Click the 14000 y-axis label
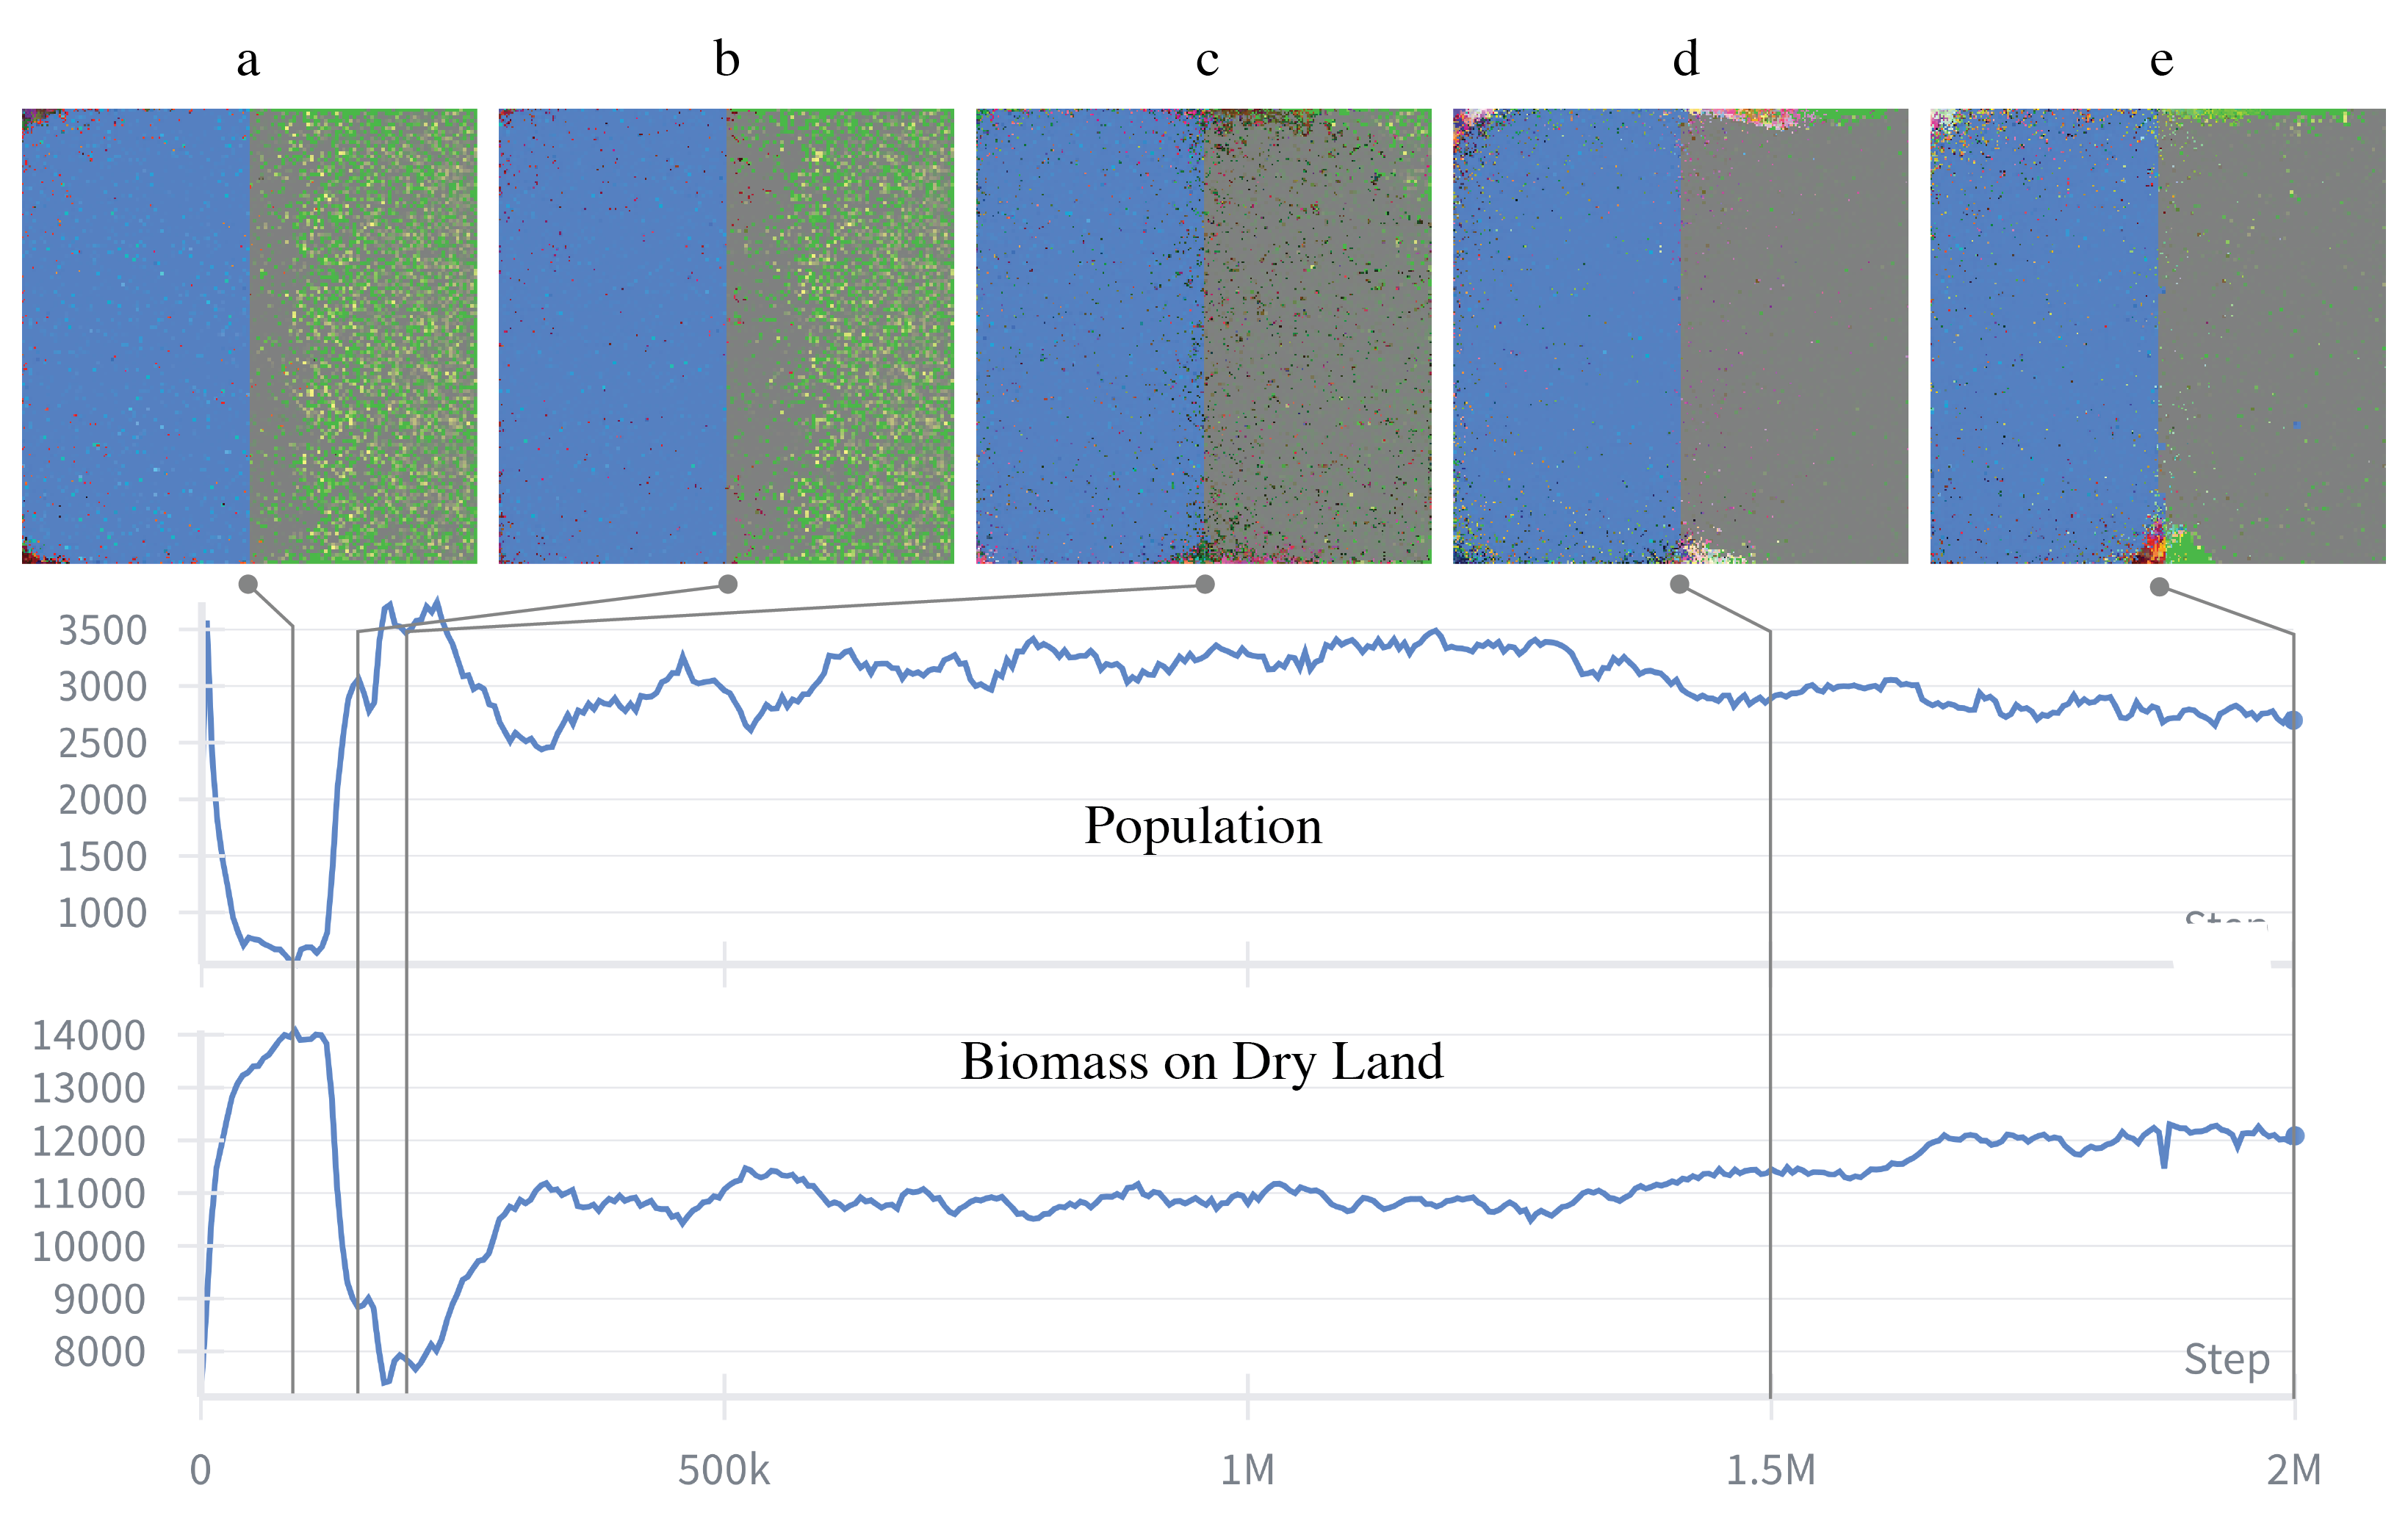Screen dimensions: 2408x1521 pyautogui.click(x=89, y=1035)
